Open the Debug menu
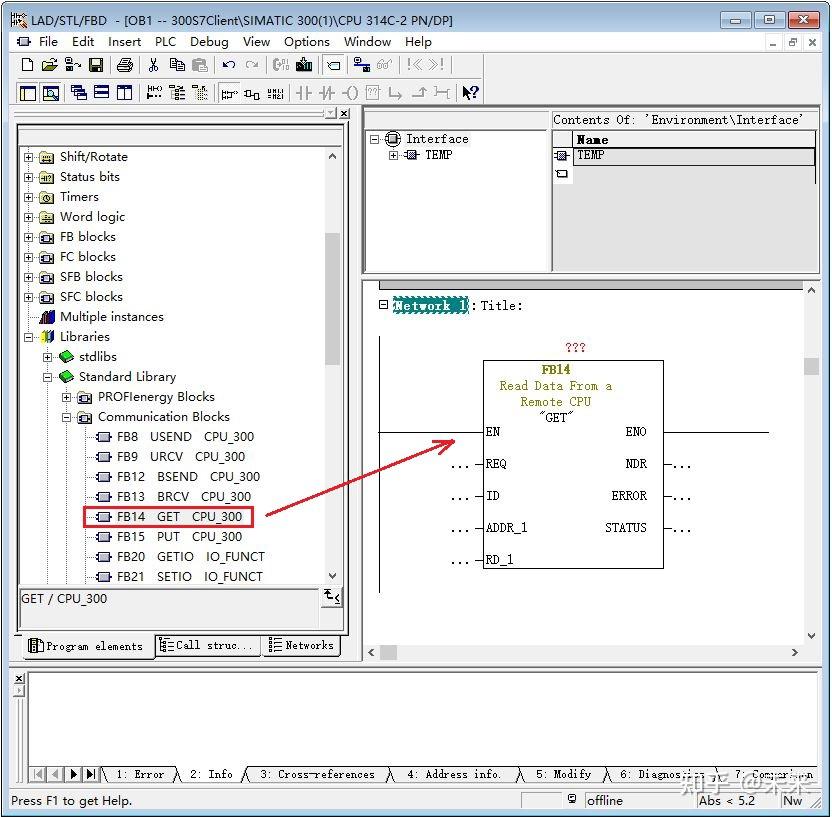832x817 pixels. click(x=209, y=41)
